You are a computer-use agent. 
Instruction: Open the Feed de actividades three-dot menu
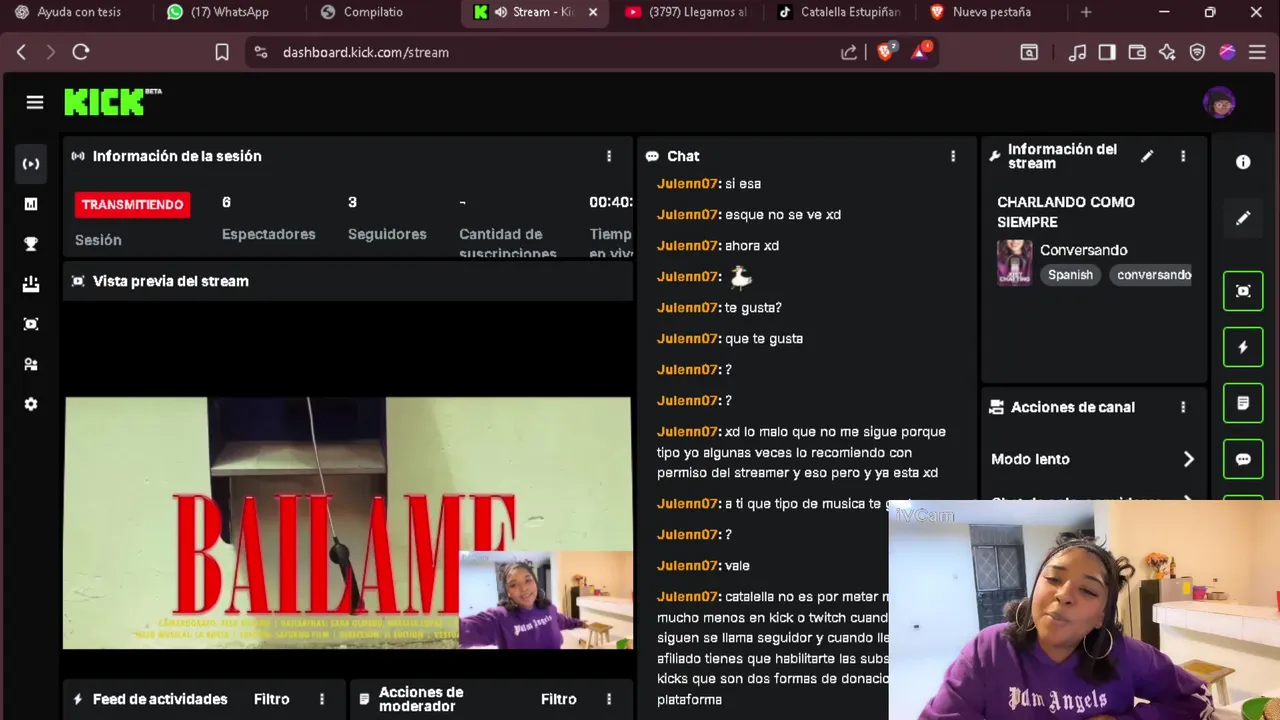pos(322,699)
